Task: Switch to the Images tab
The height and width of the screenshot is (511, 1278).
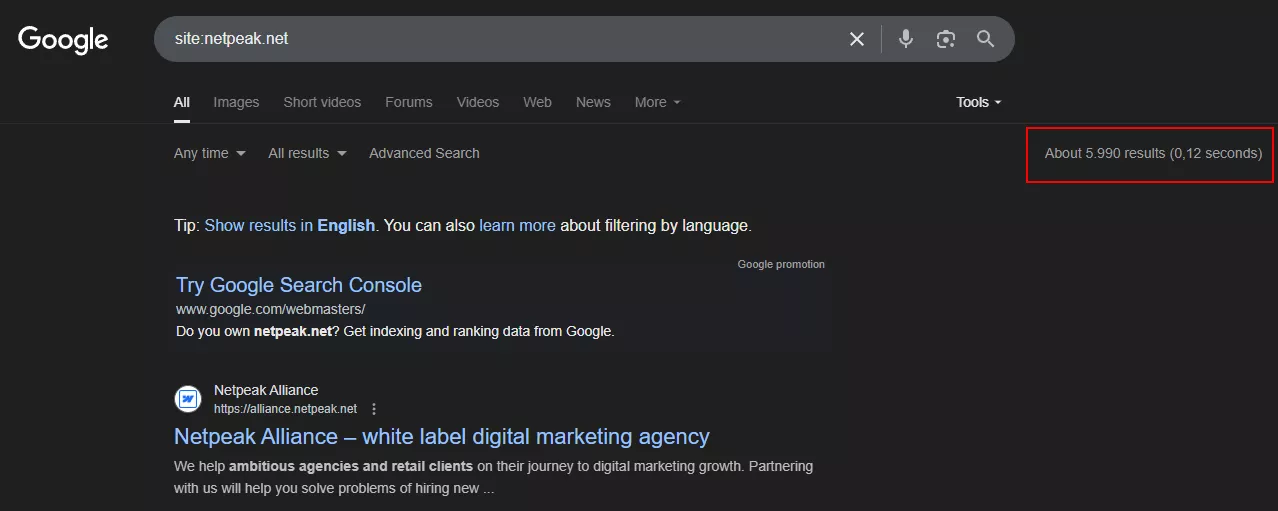Action: [236, 102]
